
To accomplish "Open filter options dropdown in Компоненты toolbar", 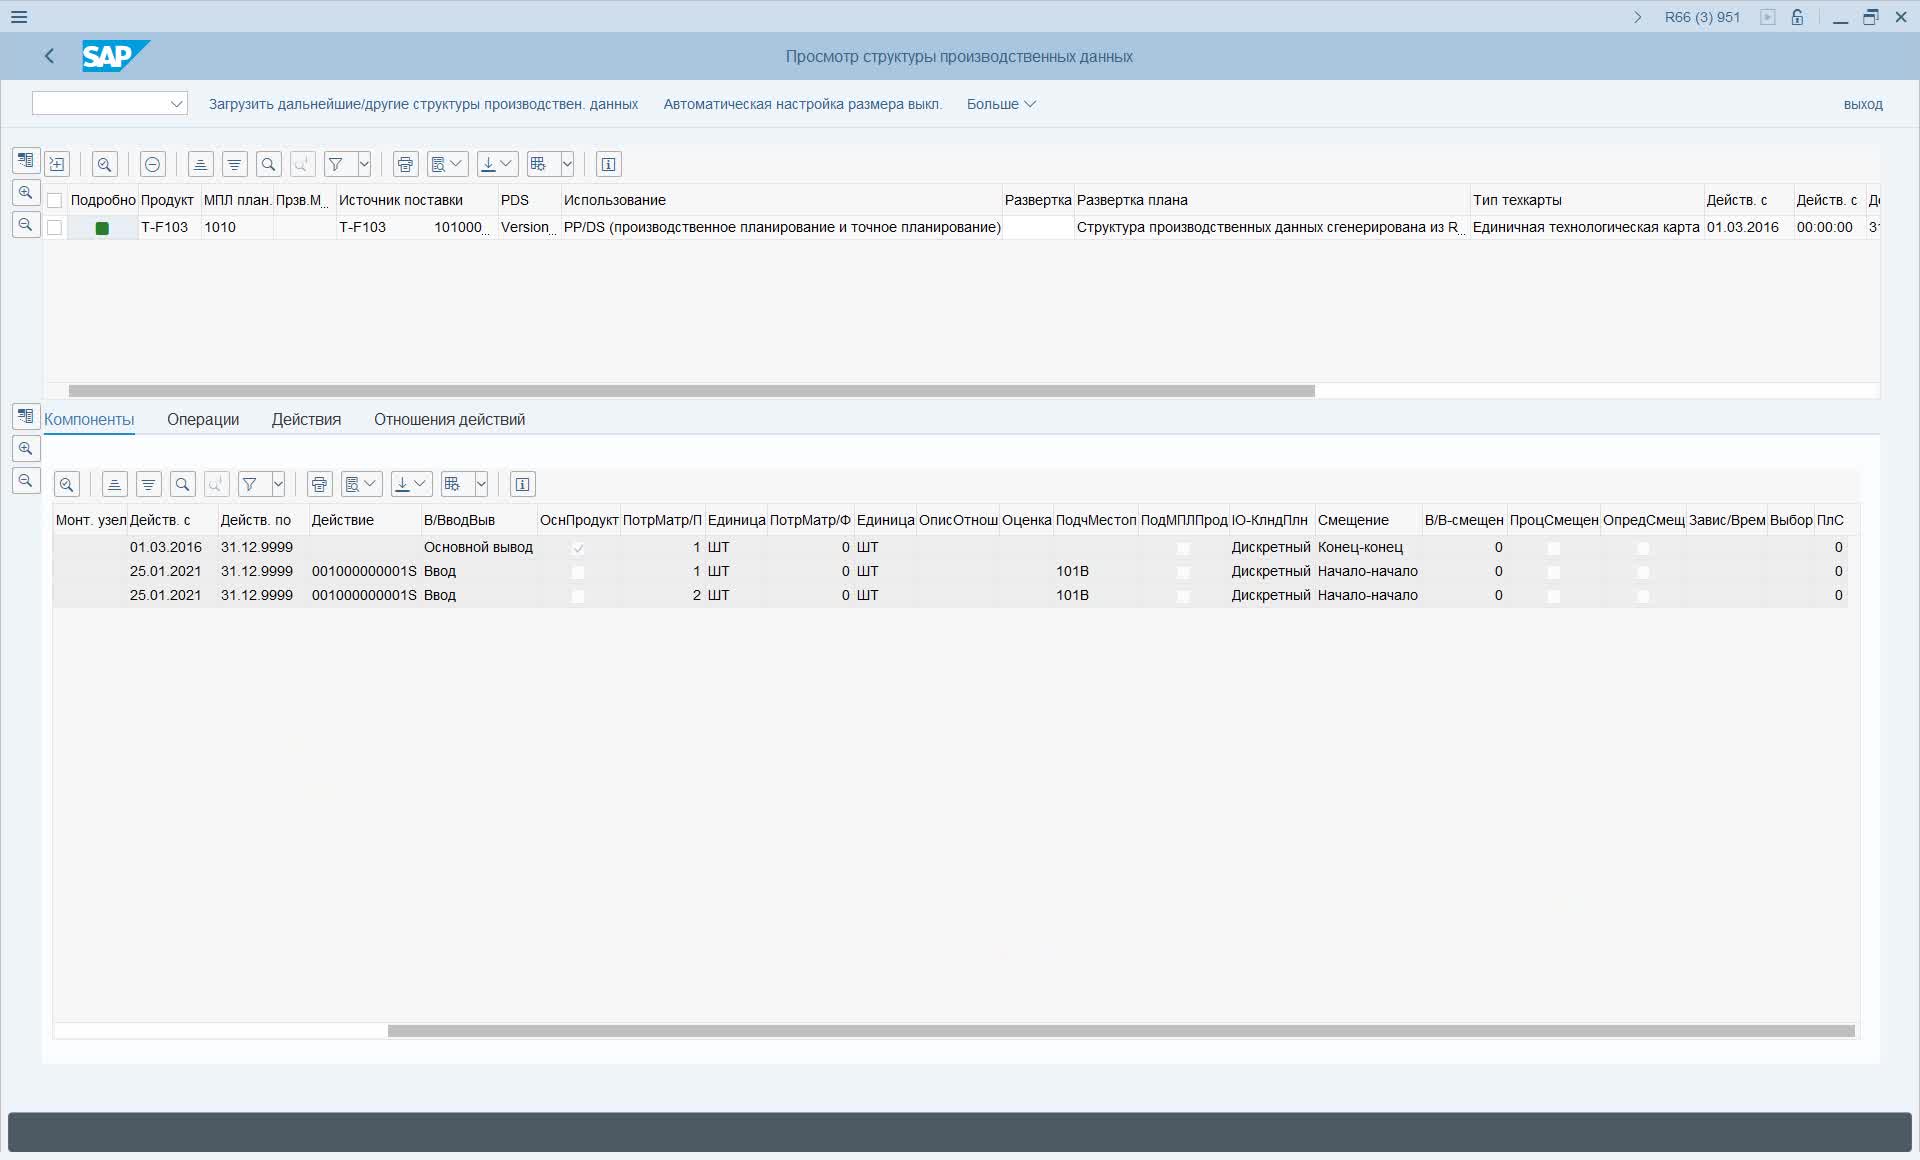I will (x=278, y=484).
